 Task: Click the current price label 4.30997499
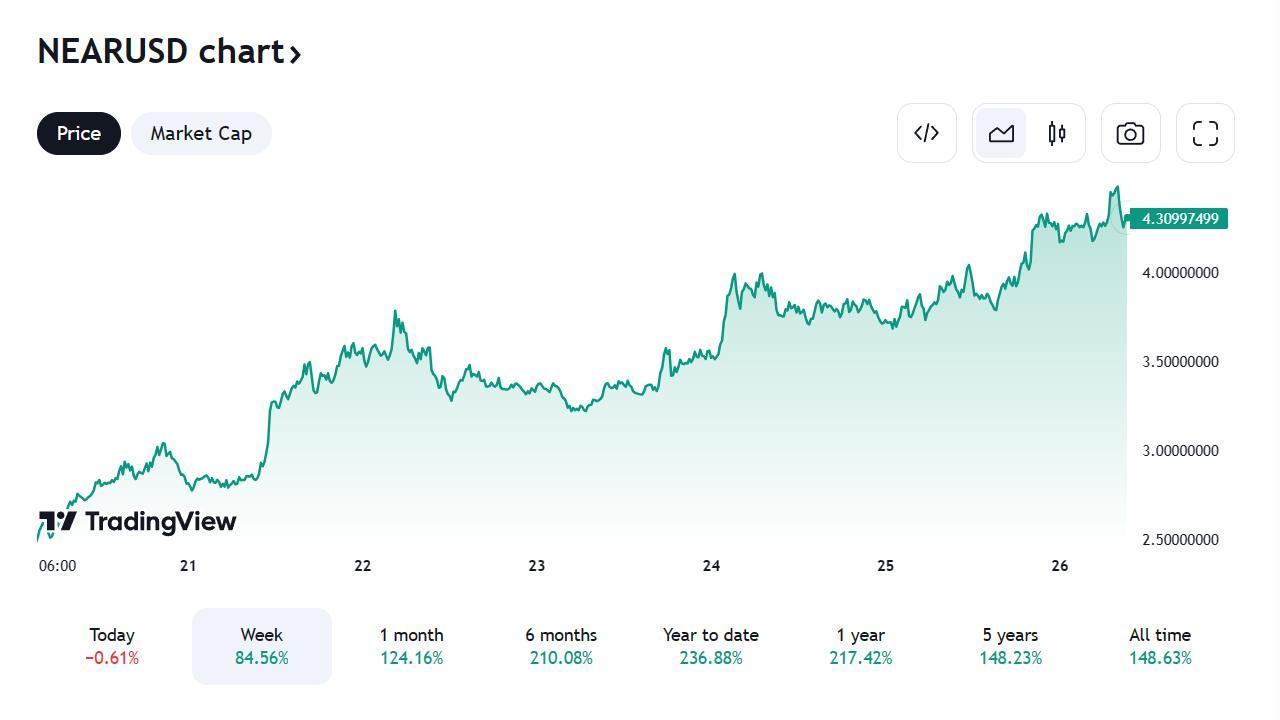point(1180,219)
